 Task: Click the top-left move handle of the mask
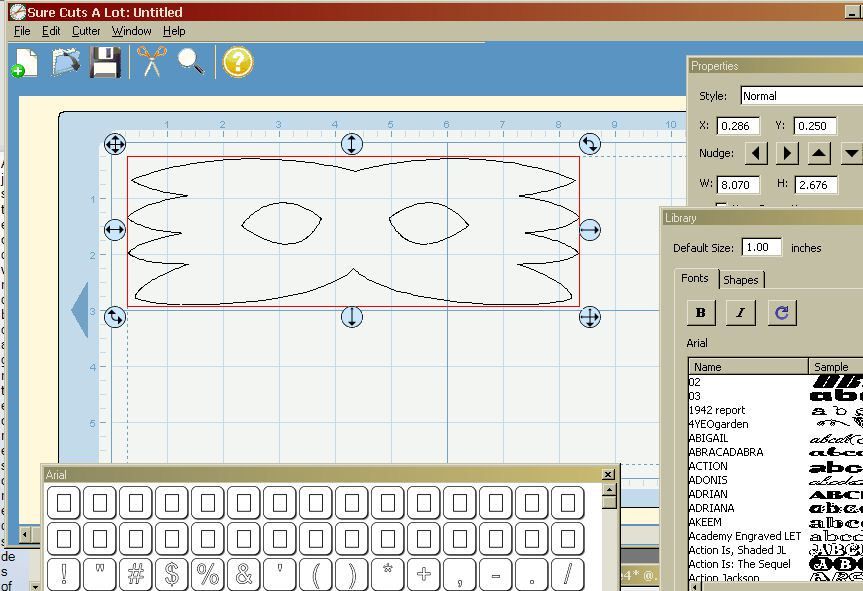[x=114, y=144]
